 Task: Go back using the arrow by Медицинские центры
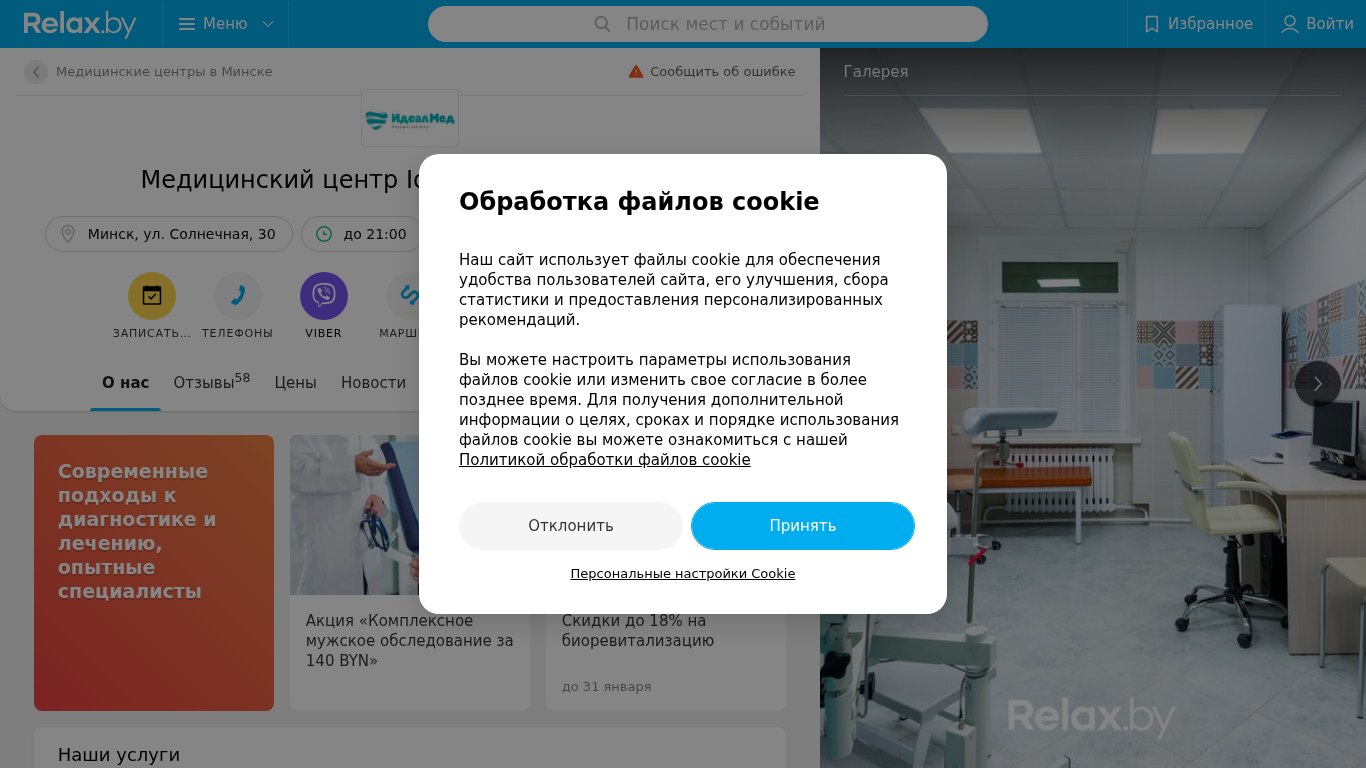coord(36,72)
